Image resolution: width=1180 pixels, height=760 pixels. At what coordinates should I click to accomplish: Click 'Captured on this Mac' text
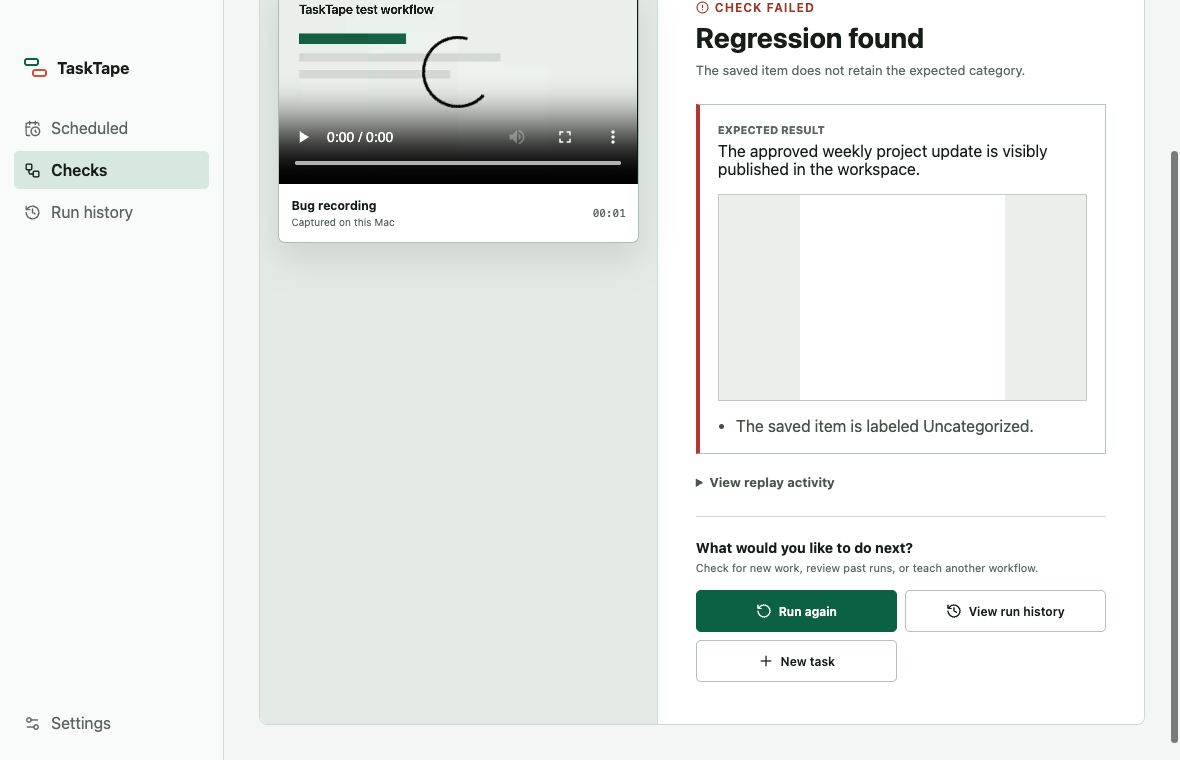[x=343, y=223]
